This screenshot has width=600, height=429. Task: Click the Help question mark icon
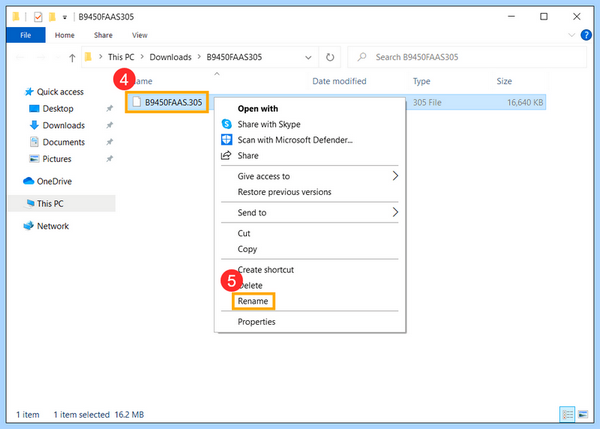pos(586,35)
